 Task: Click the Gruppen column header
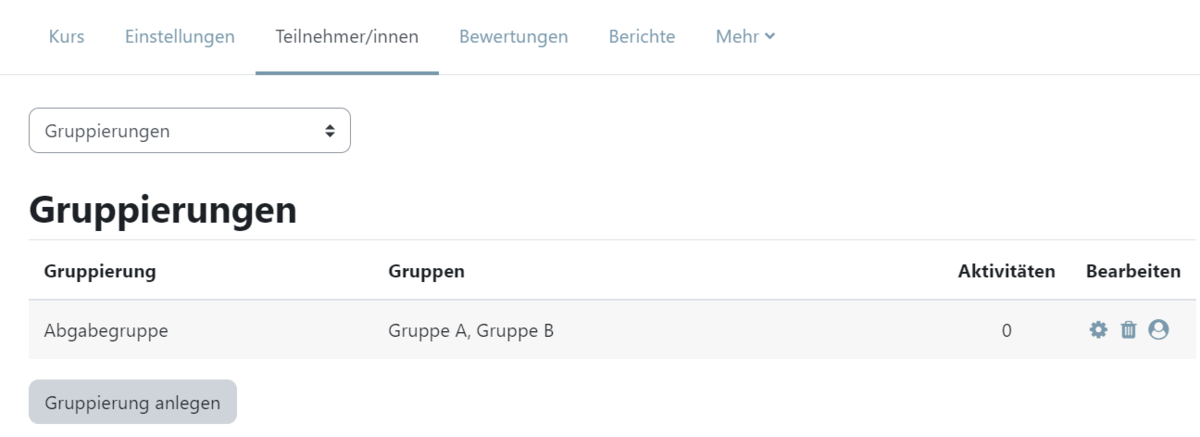pyautogui.click(x=426, y=271)
